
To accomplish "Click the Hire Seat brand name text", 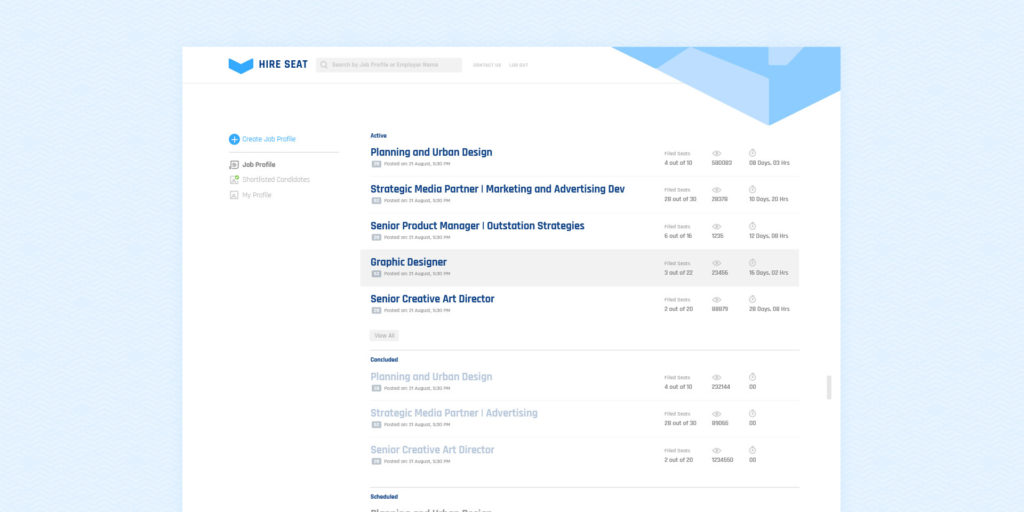I will click(283, 65).
